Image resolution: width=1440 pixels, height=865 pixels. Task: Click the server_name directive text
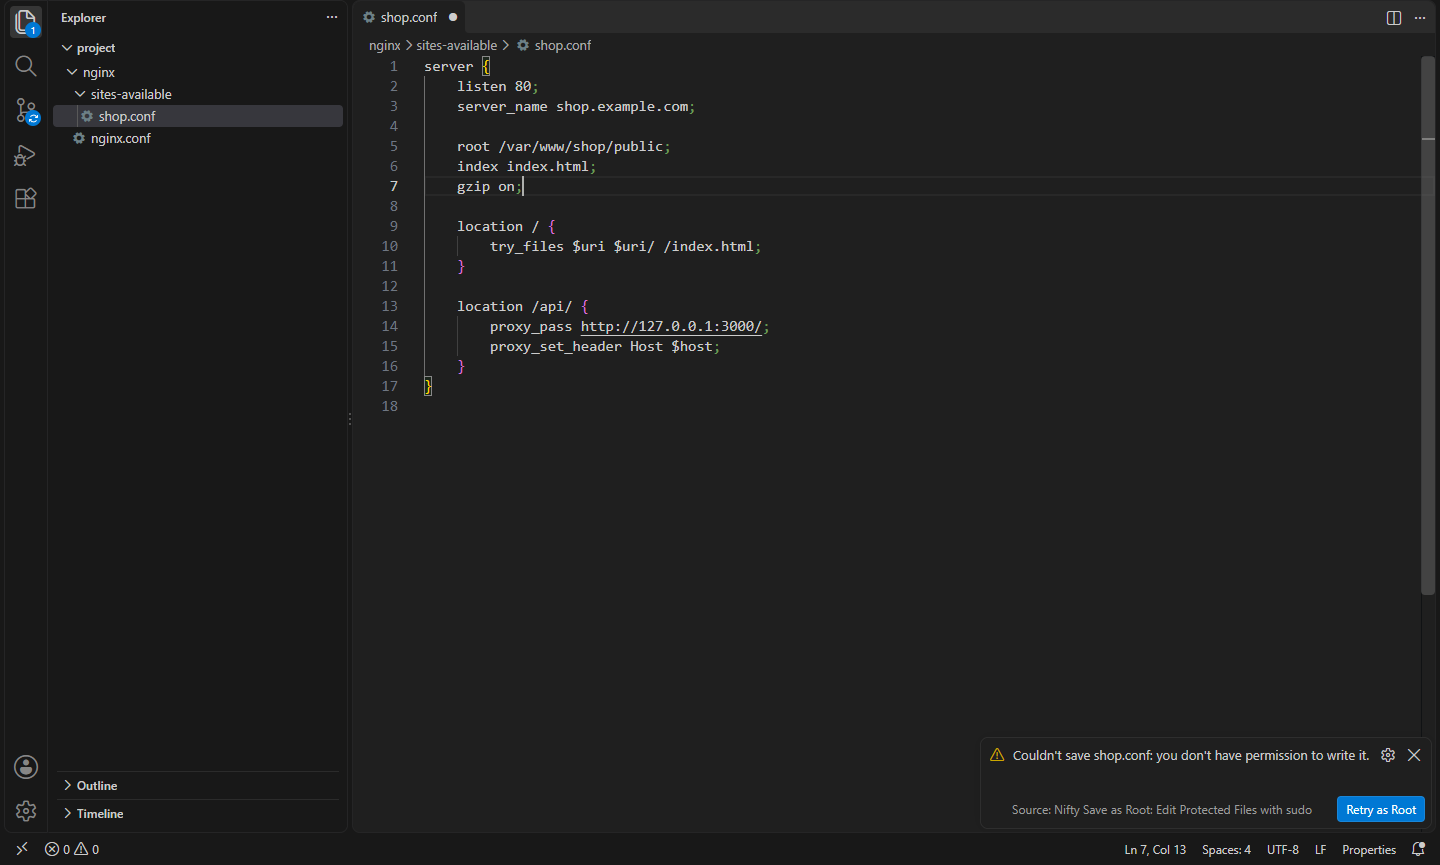point(502,106)
